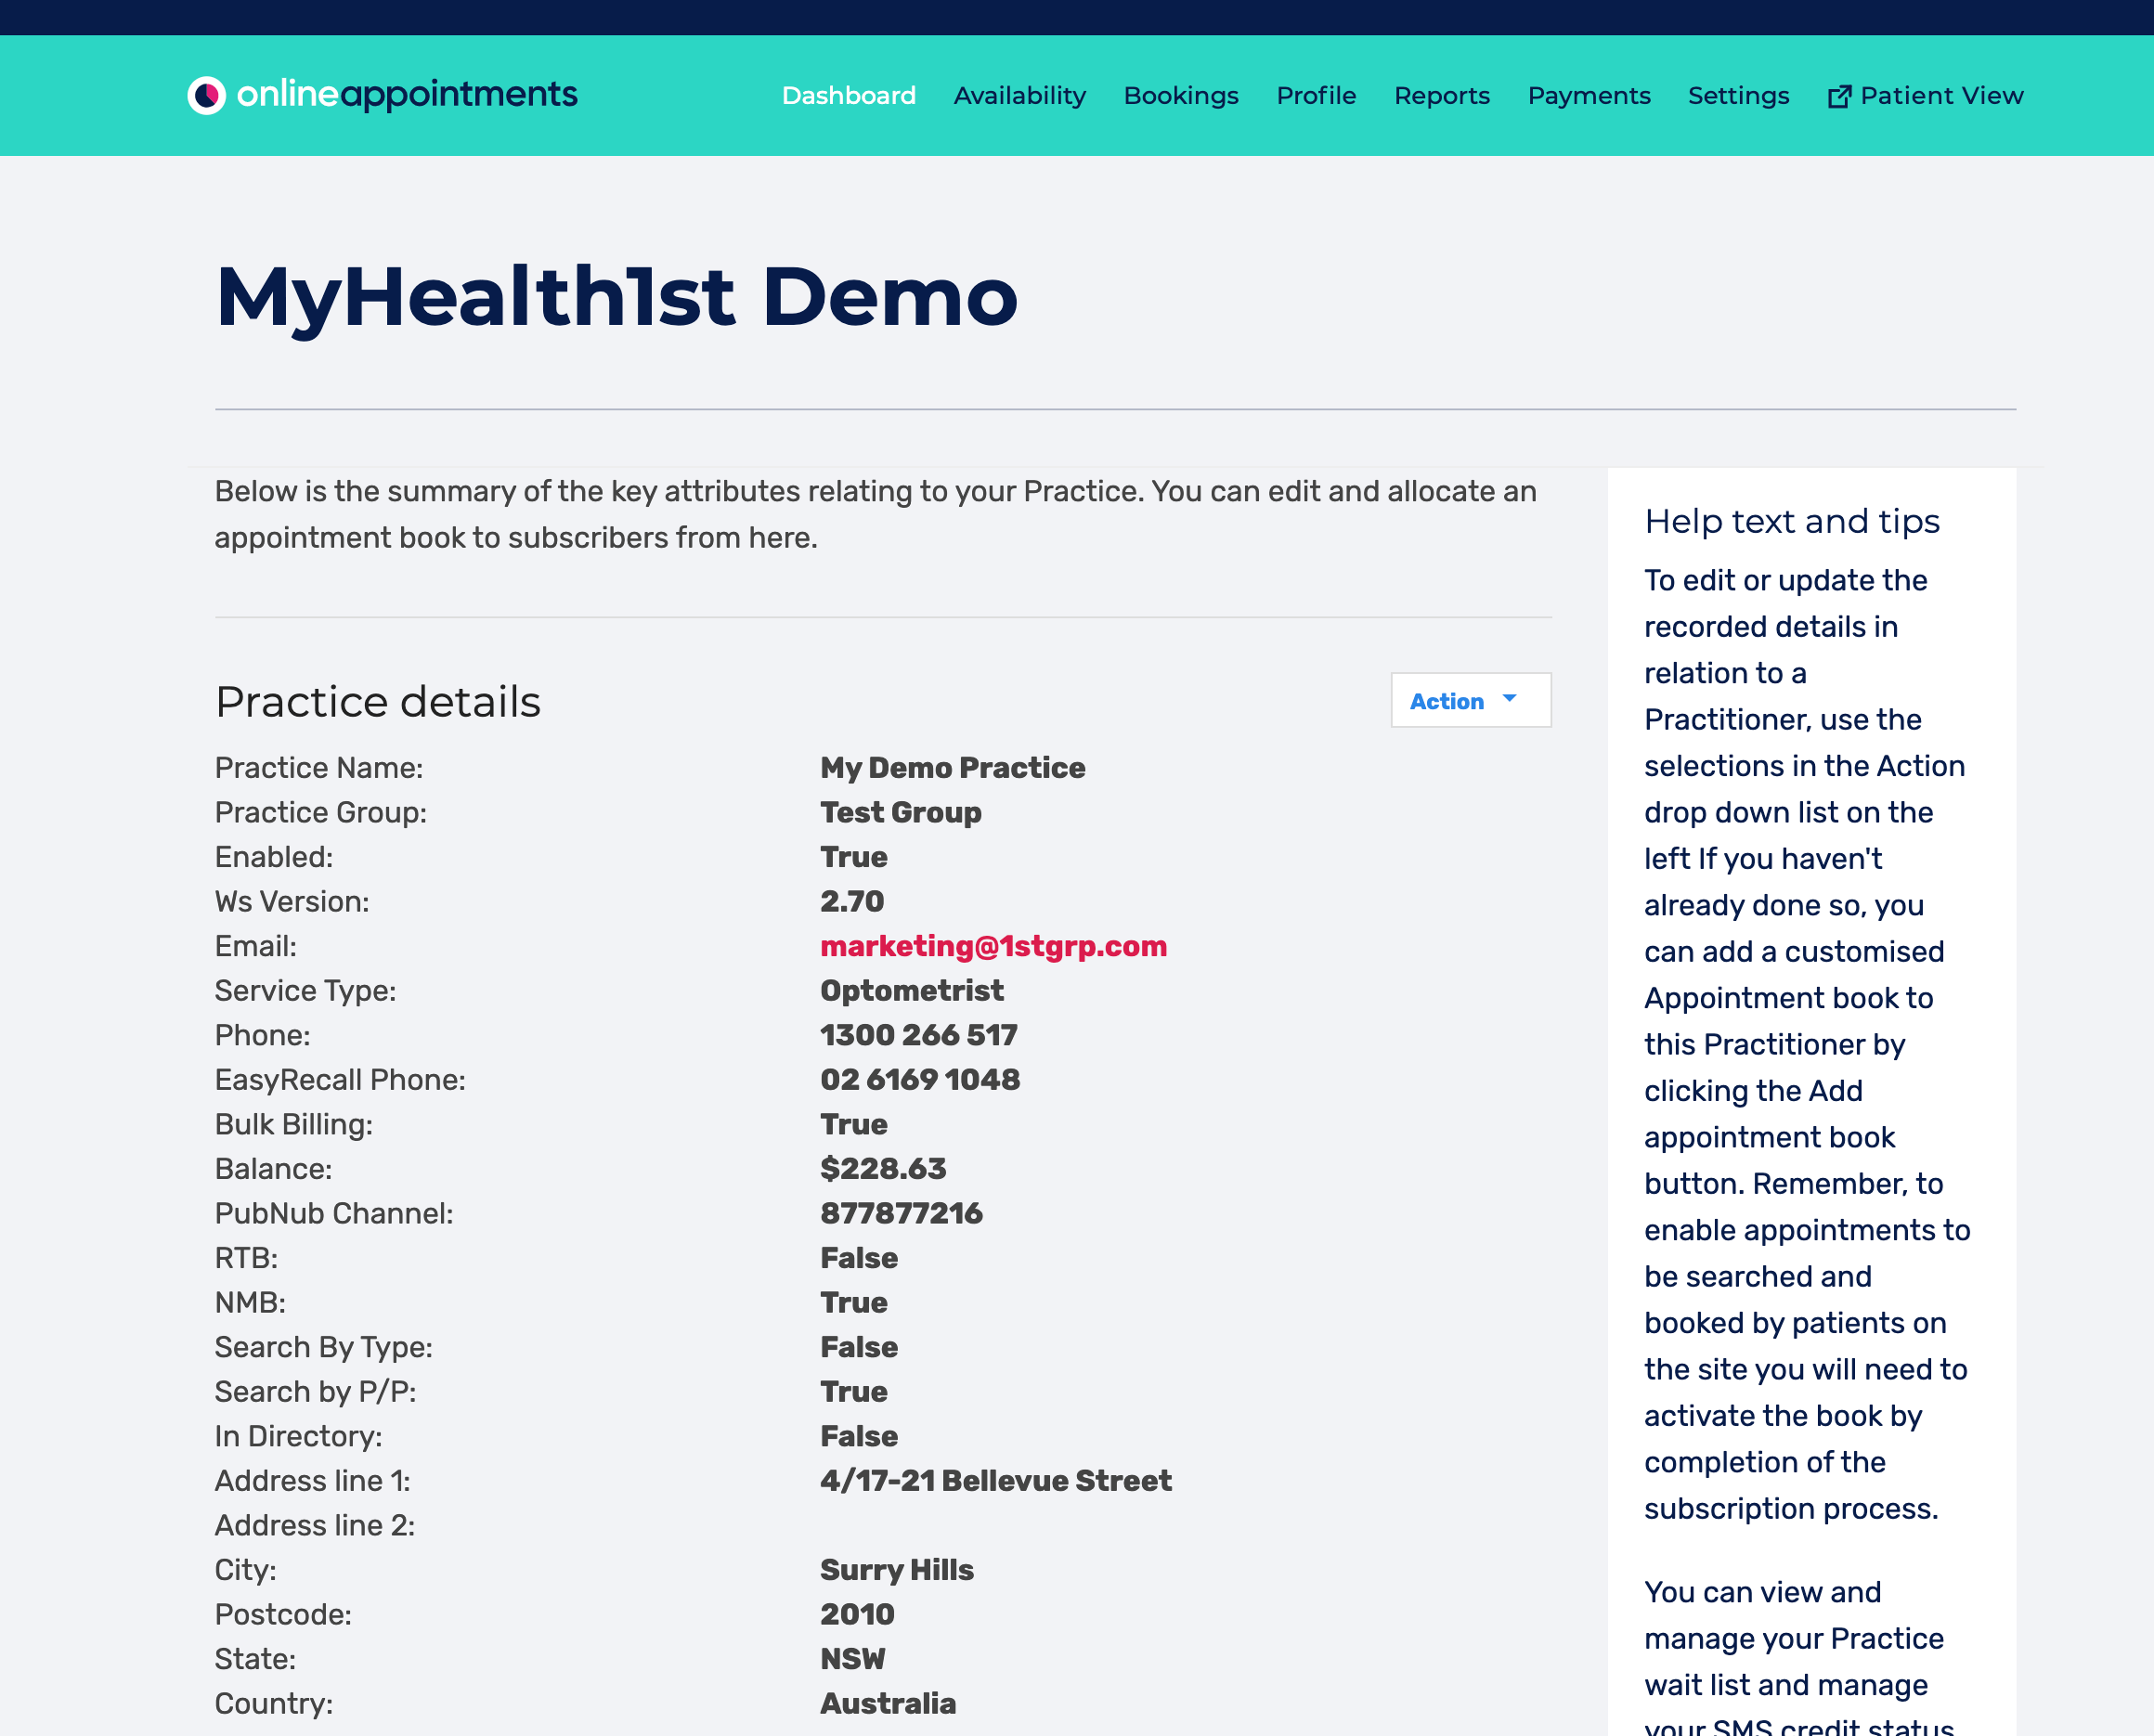This screenshot has width=2154, height=1736.
Task: Open Patient View via external link icon
Action: [x=1839, y=94]
